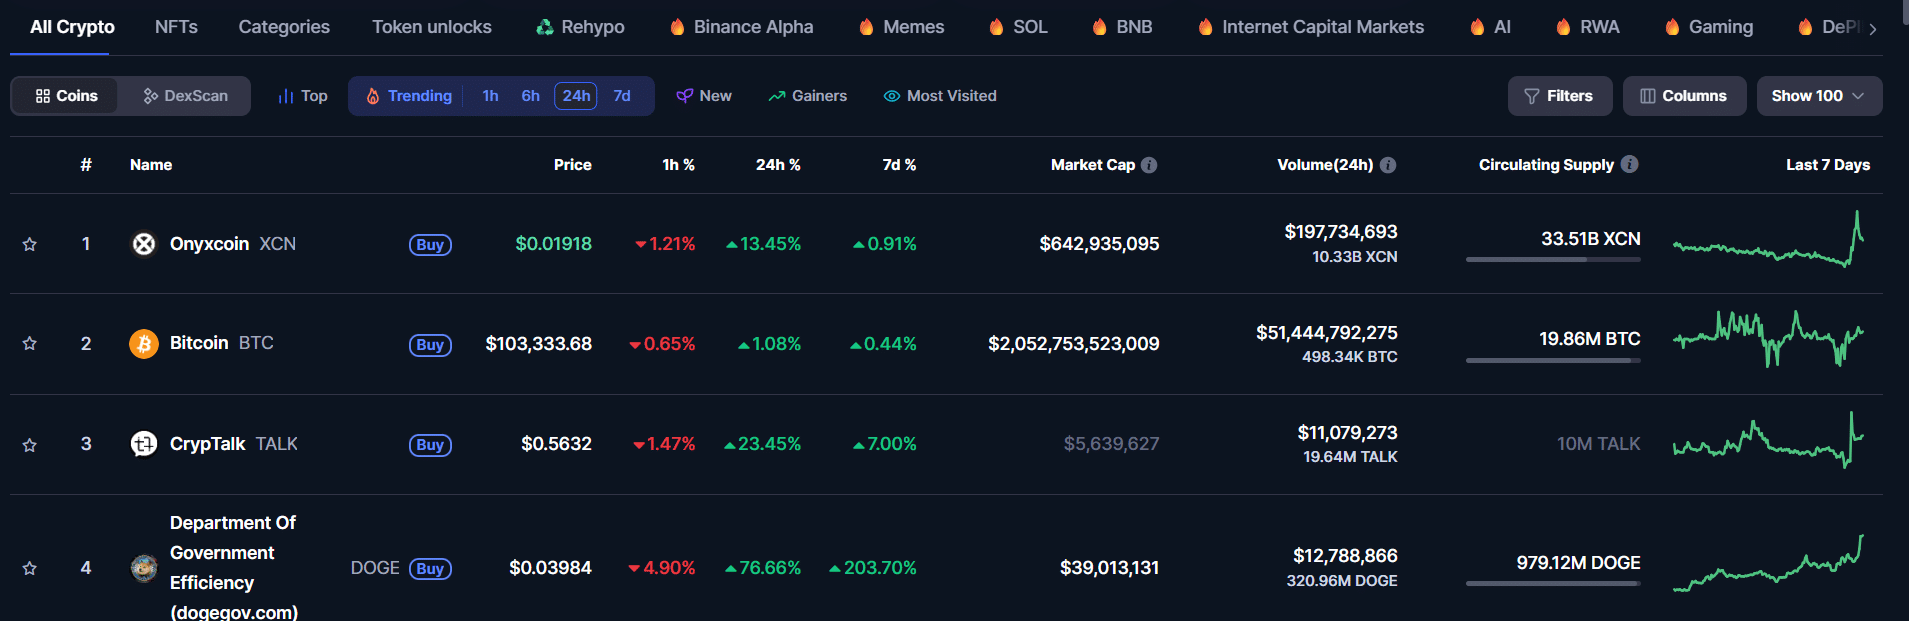Screen dimensions: 1909x621
Task: Show Gainers list
Action: (807, 96)
